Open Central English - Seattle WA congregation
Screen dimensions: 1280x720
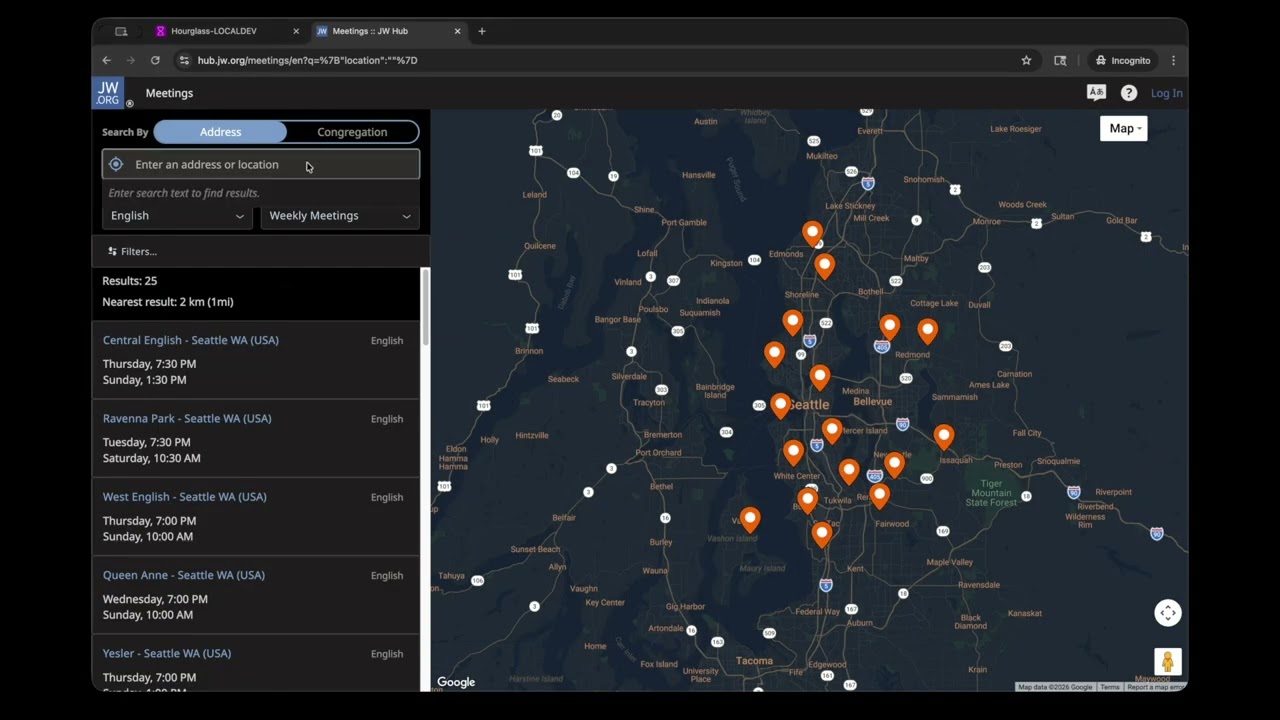(x=191, y=340)
